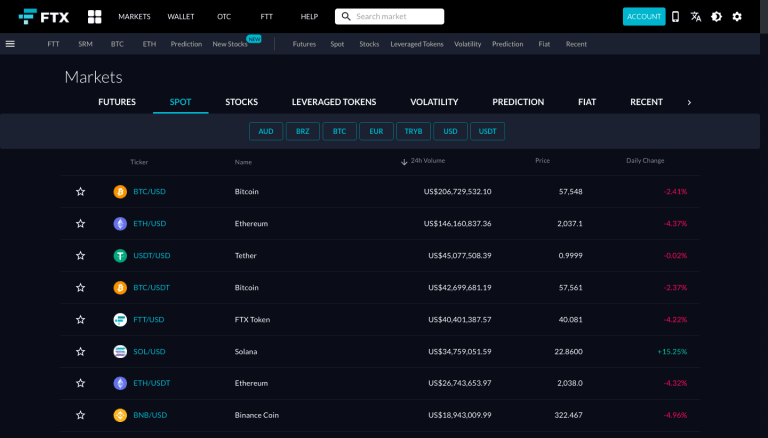Toggle dark/light theme contrast icon
768x438 pixels.
tap(716, 17)
